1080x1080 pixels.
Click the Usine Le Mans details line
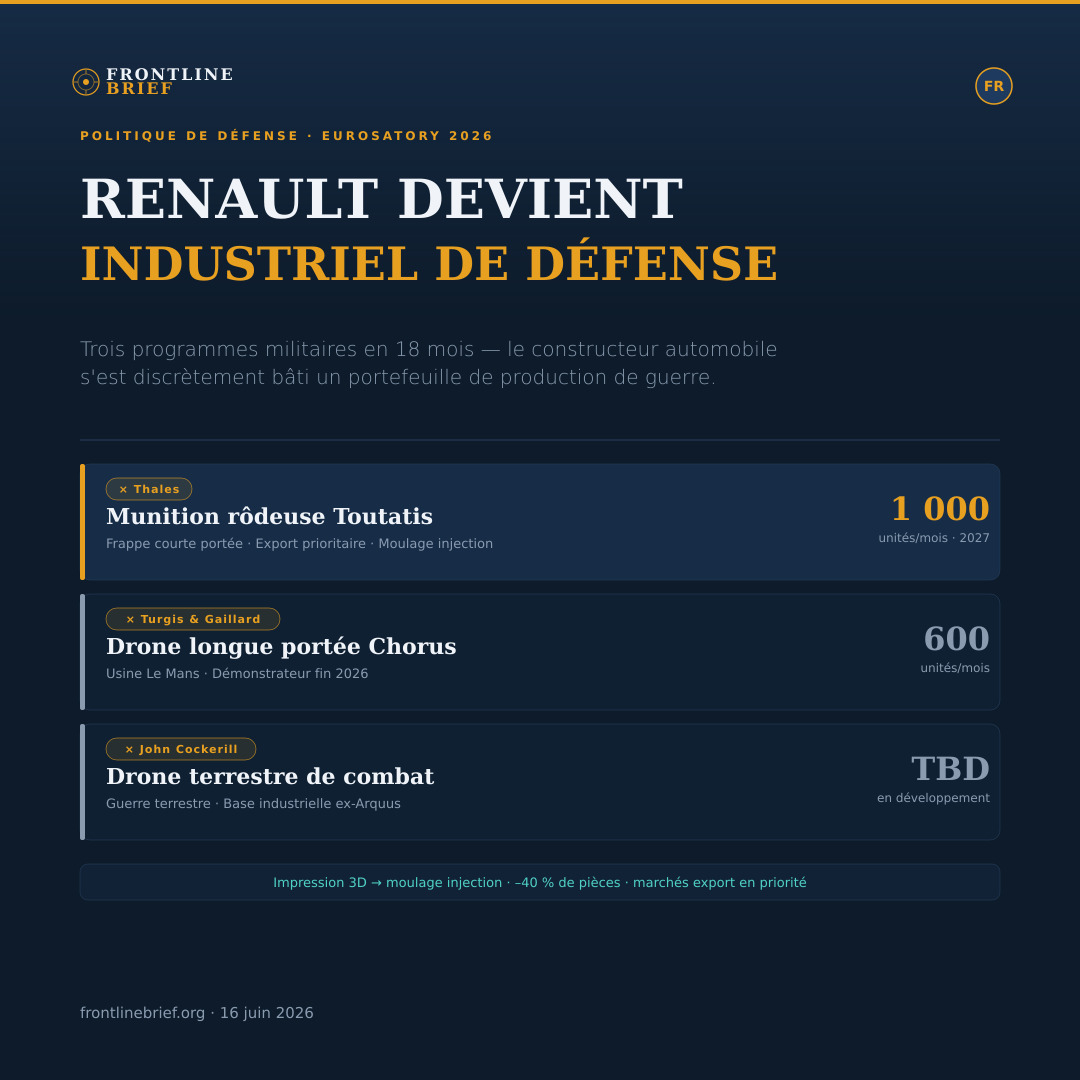[x=237, y=674]
